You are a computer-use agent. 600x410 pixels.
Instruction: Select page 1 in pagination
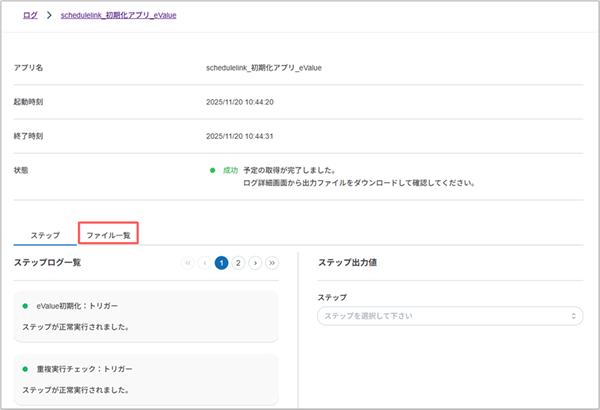(222, 263)
